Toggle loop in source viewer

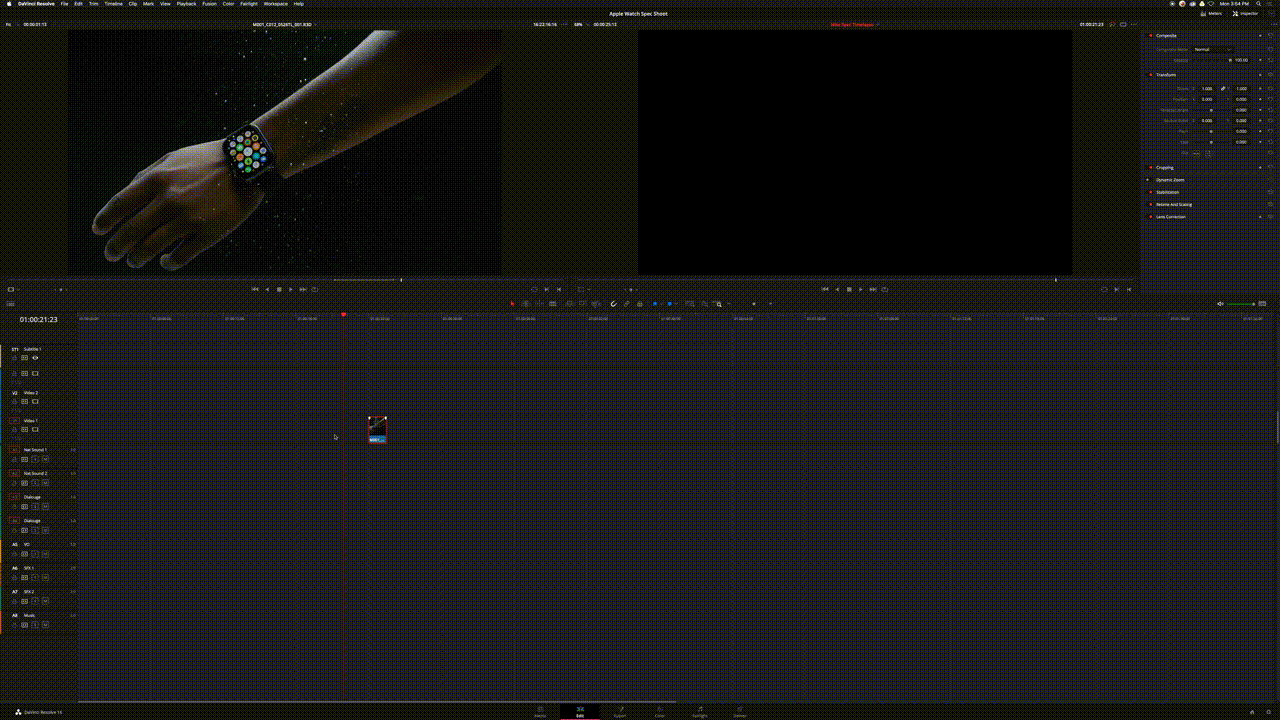[x=314, y=289]
